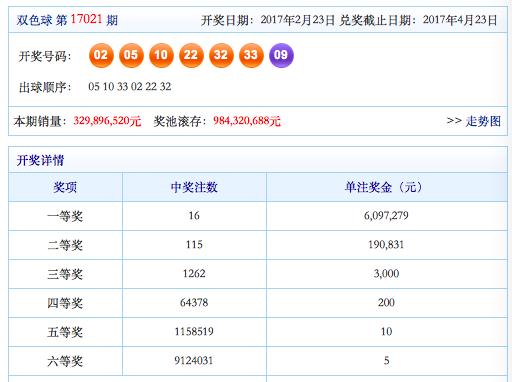Screen dimensions: 512x382
Task: Click red ball number 05
Action: pyautogui.click(x=131, y=55)
